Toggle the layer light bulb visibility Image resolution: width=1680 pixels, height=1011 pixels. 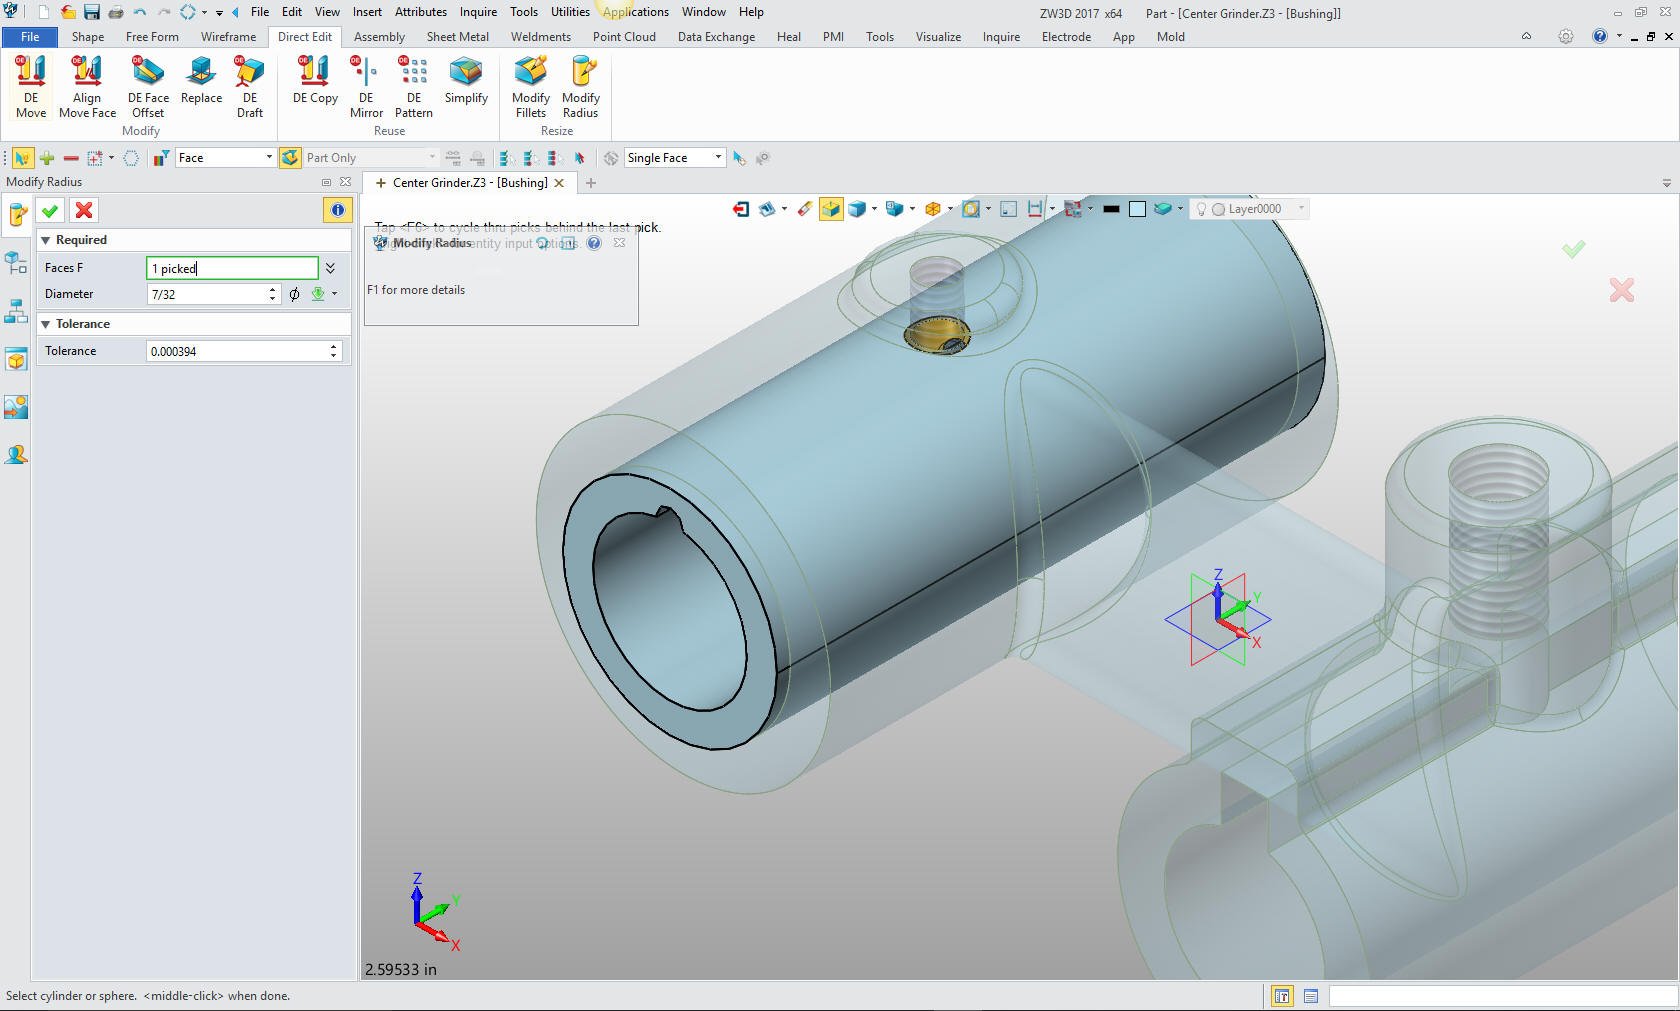click(1201, 209)
